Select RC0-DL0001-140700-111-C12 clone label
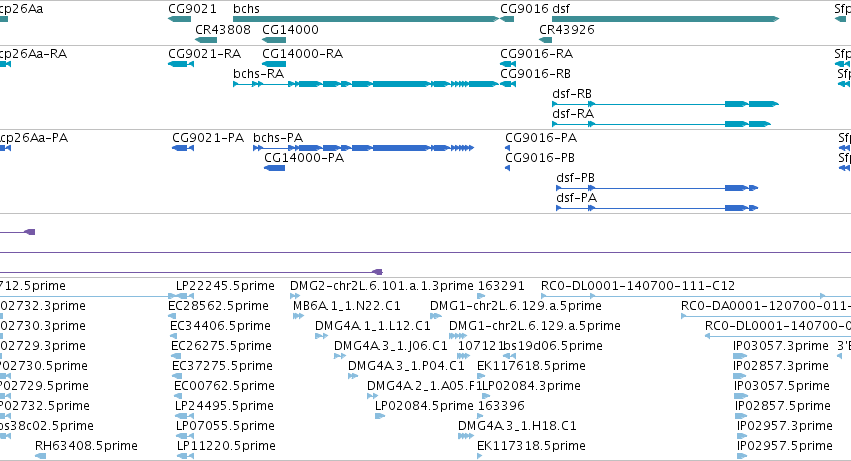 [638, 286]
